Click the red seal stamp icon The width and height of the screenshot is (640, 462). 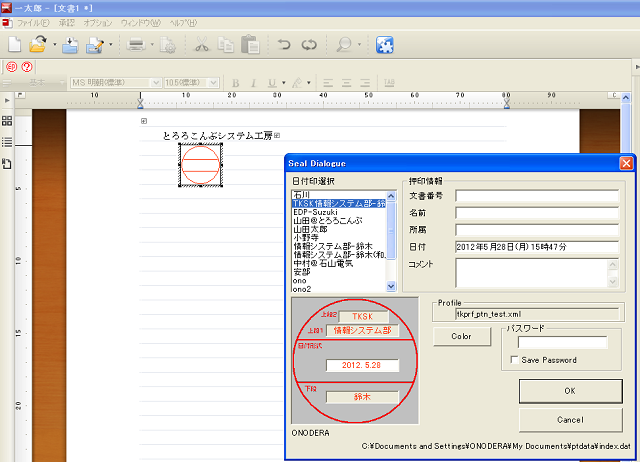pyautogui.click(x=11, y=67)
